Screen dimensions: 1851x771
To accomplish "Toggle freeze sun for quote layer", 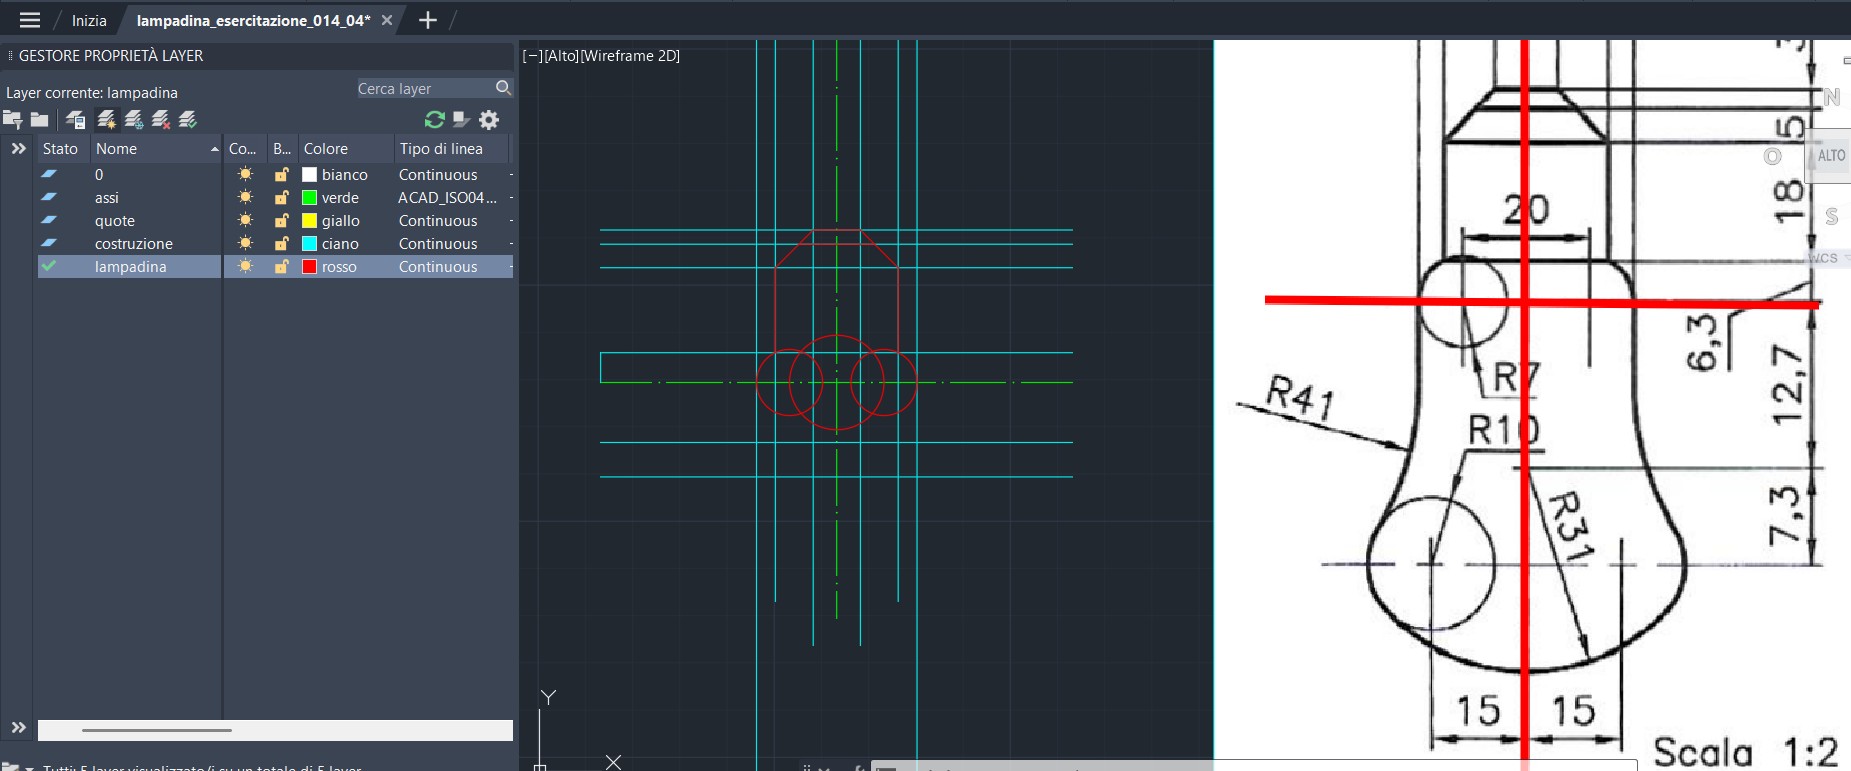I will point(245,221).
